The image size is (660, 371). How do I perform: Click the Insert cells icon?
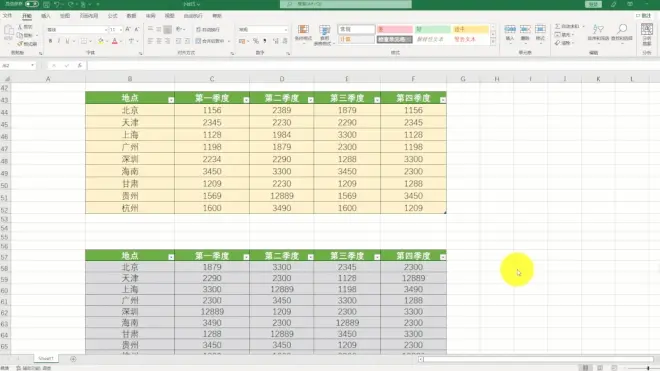pyautogui.click(x=510, y=32)
